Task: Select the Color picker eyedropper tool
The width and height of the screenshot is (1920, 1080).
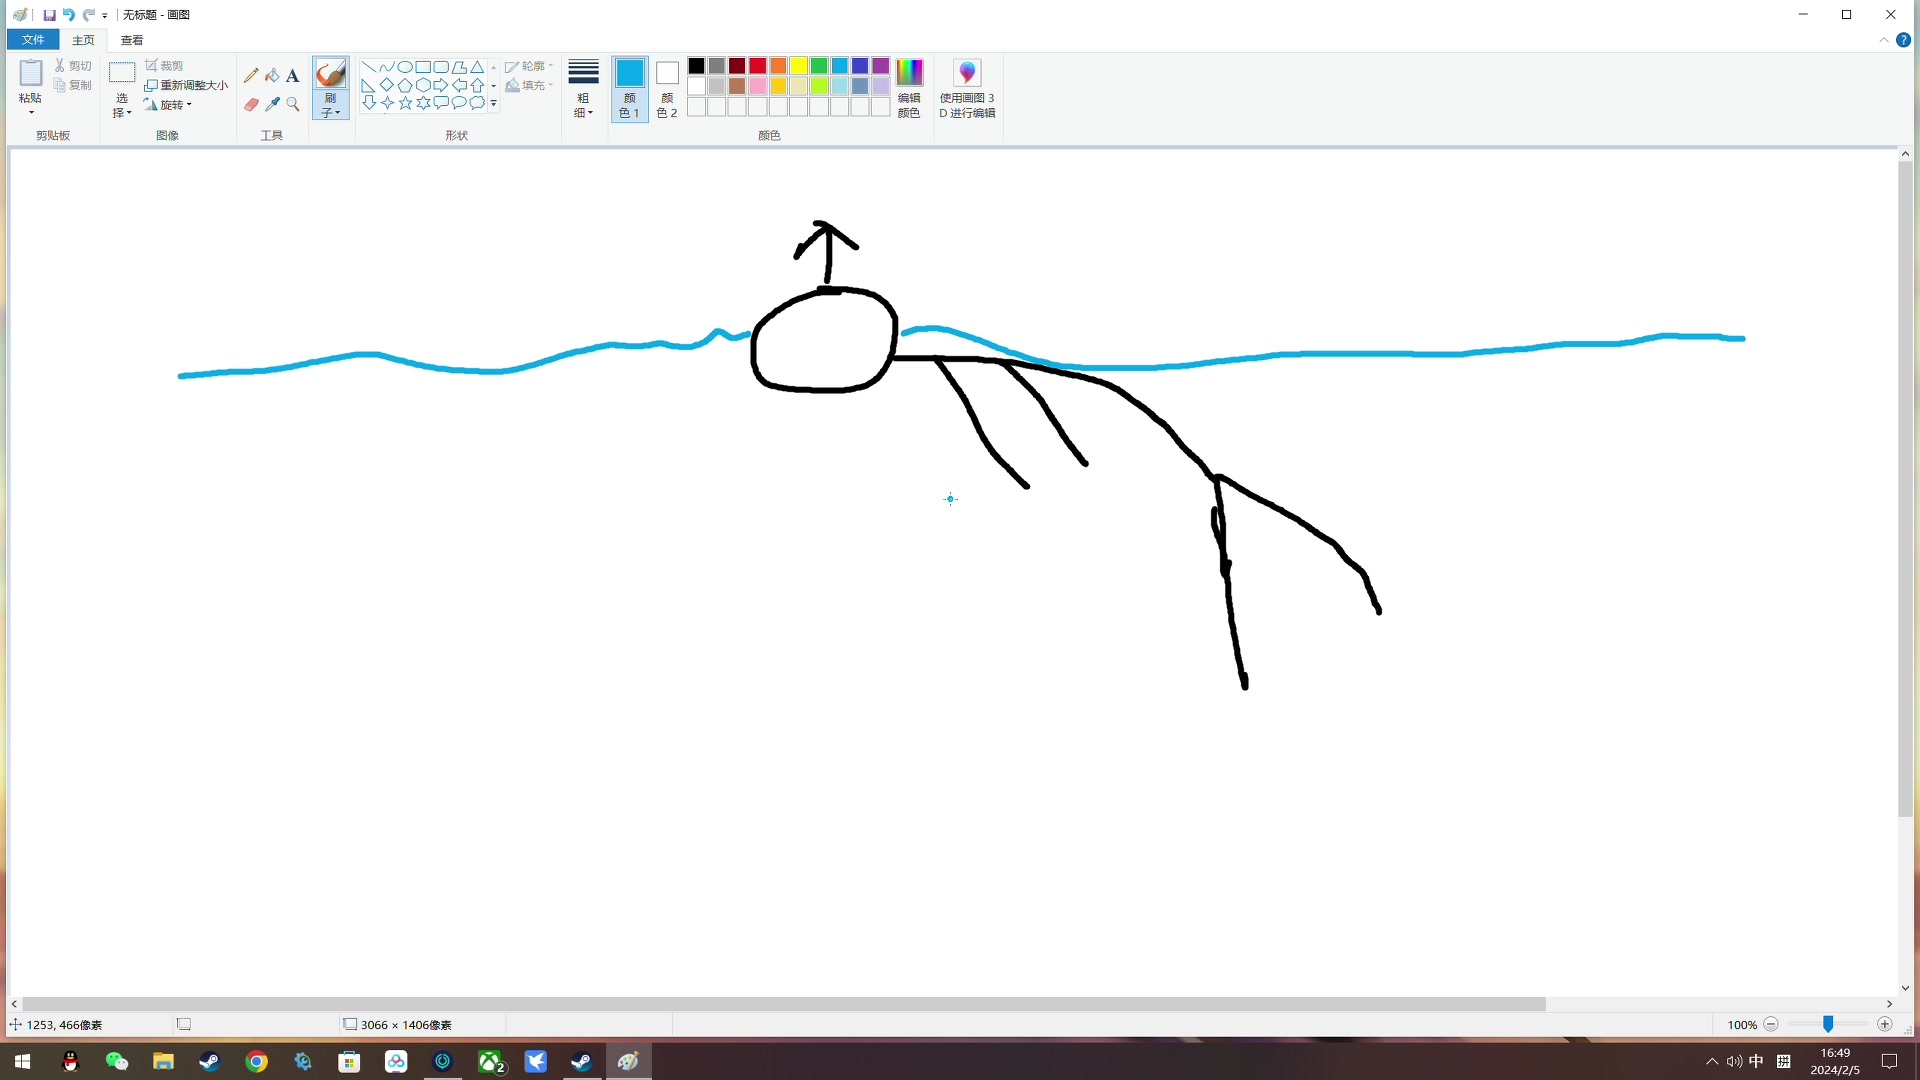Action: [x=272, y=104]
